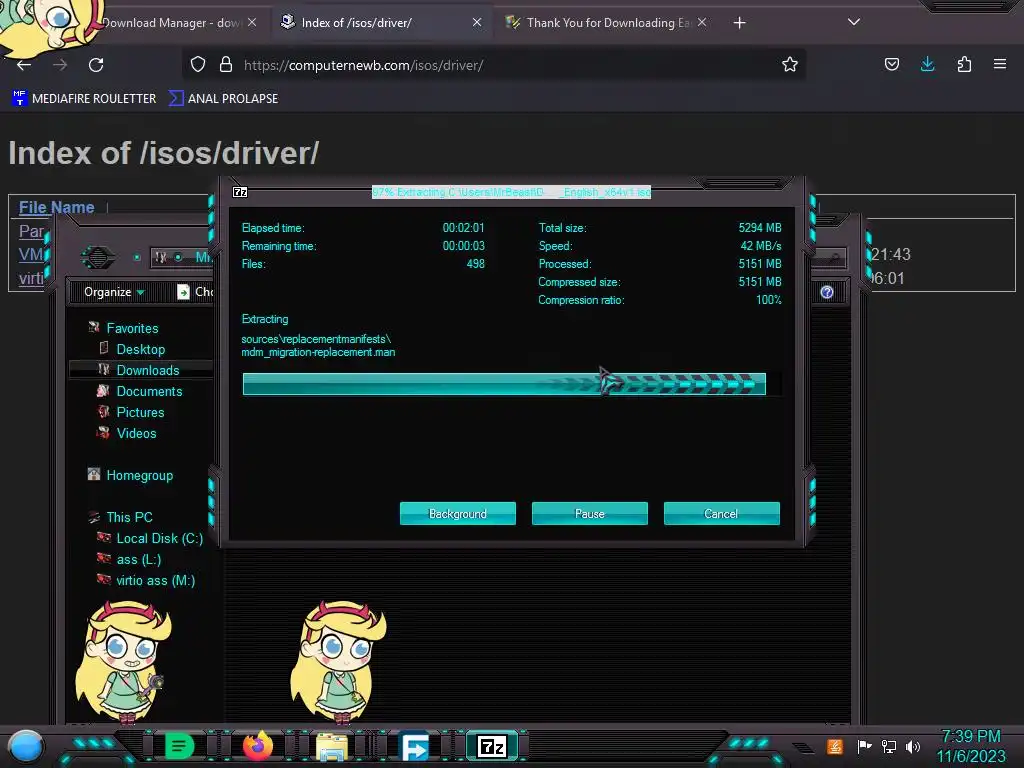
Task: Click the Explorer back/forward navigation emblem
Action: (x=98, y=257)
